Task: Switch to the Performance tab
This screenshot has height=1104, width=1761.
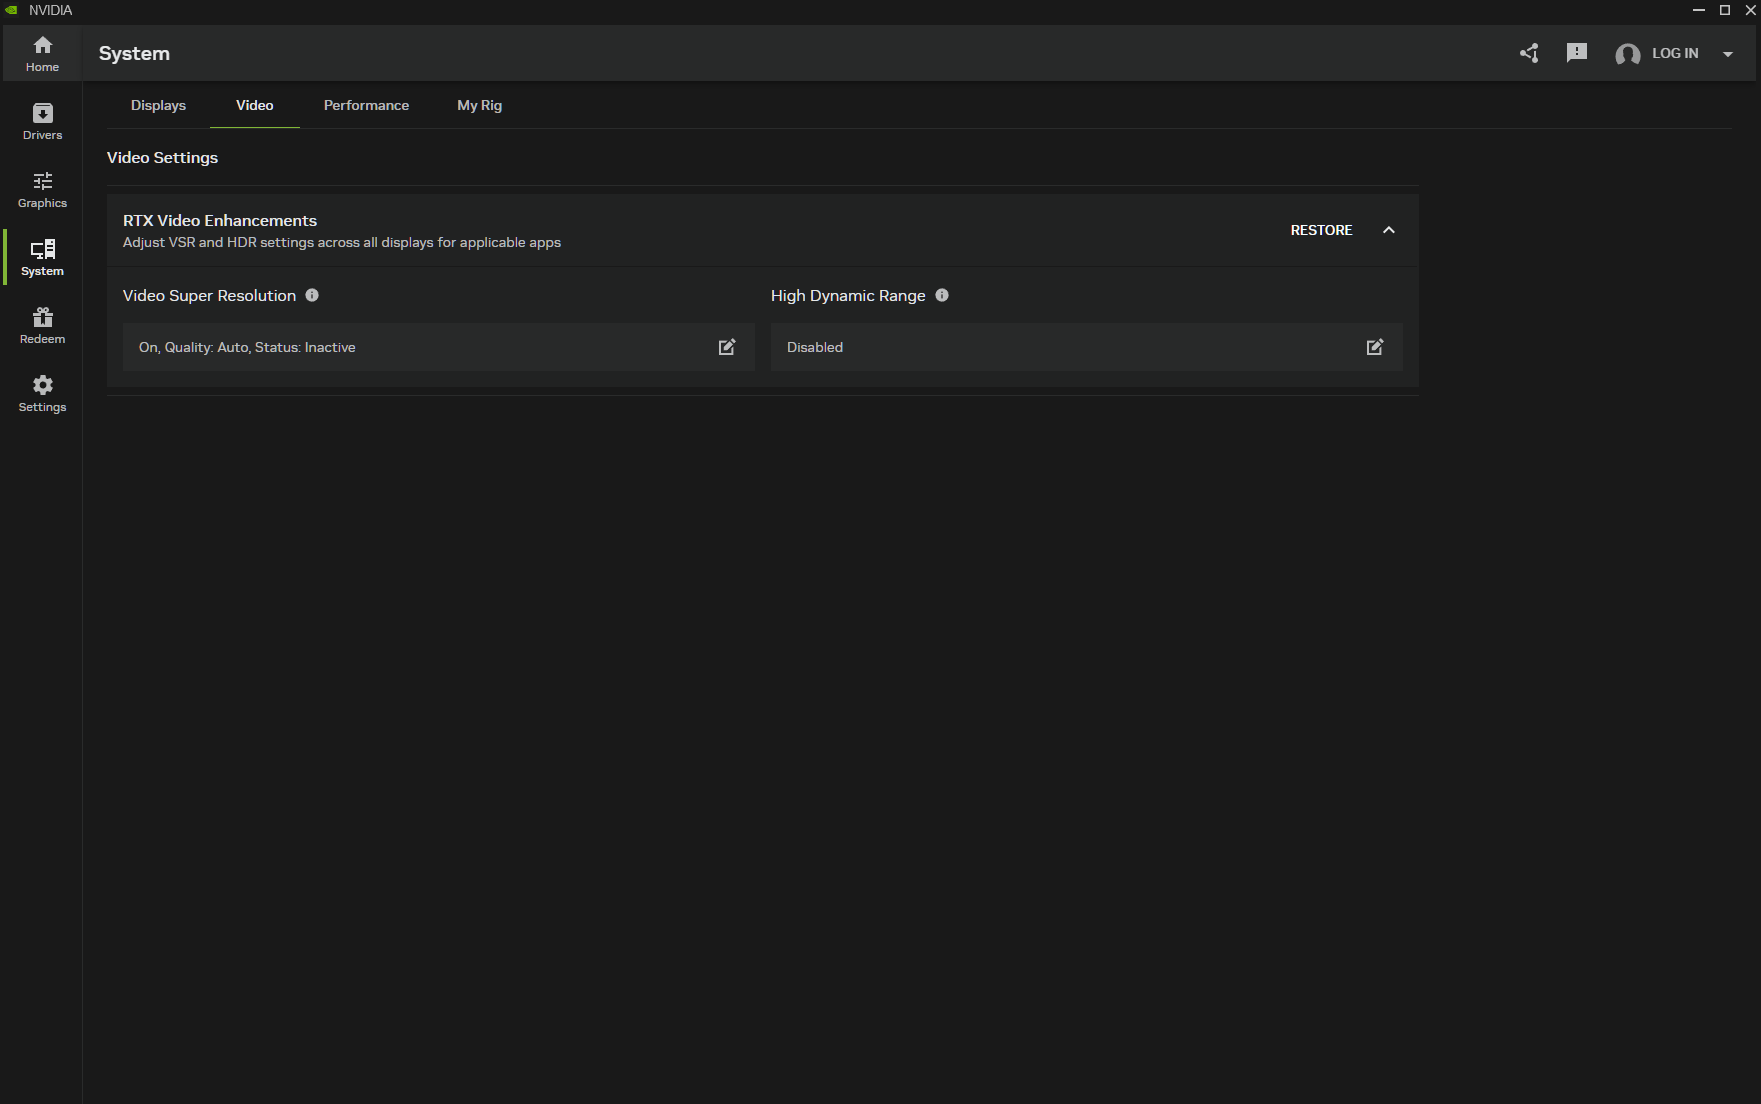Action: pos(366,105)
